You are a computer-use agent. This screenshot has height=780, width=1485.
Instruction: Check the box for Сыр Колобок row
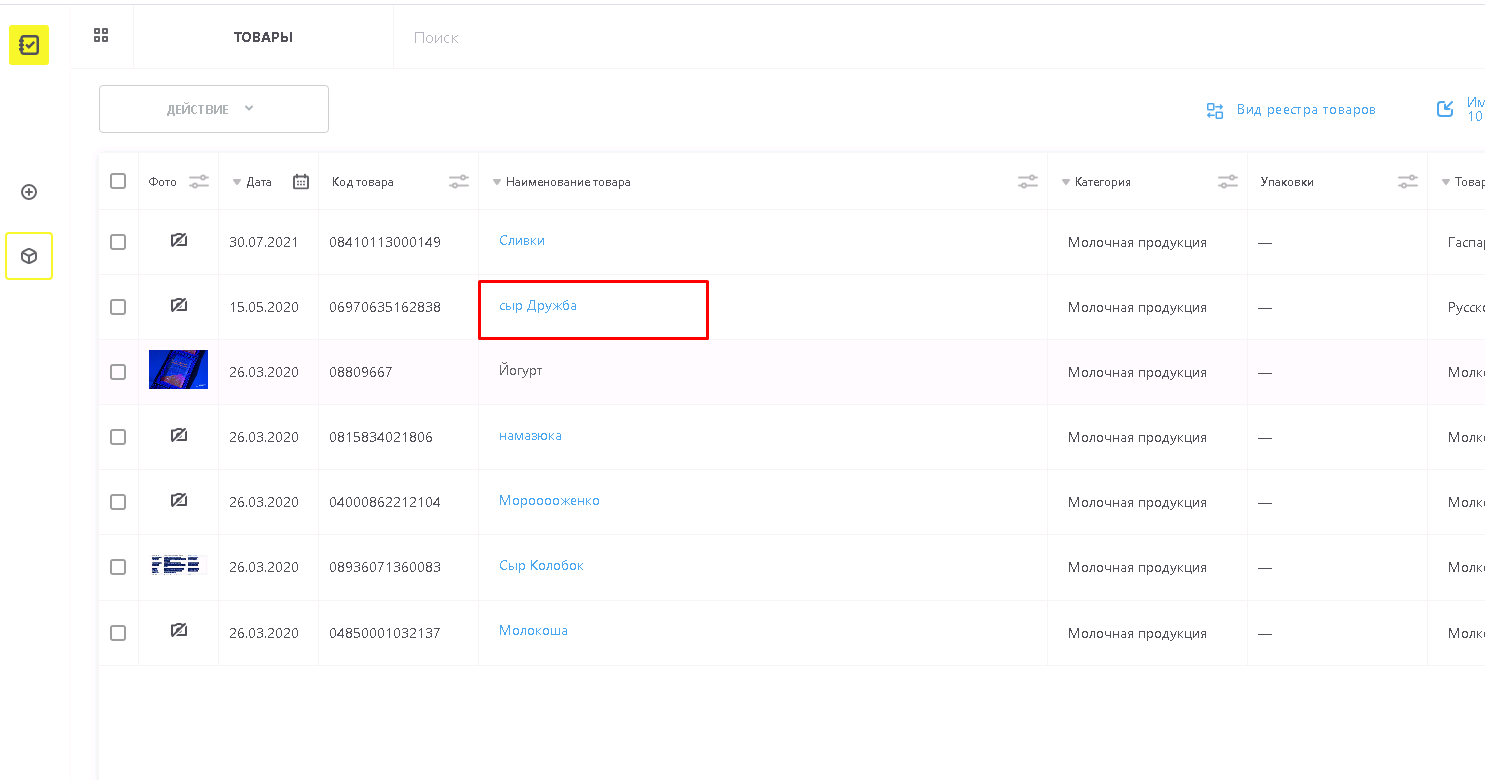coord(118,567)
